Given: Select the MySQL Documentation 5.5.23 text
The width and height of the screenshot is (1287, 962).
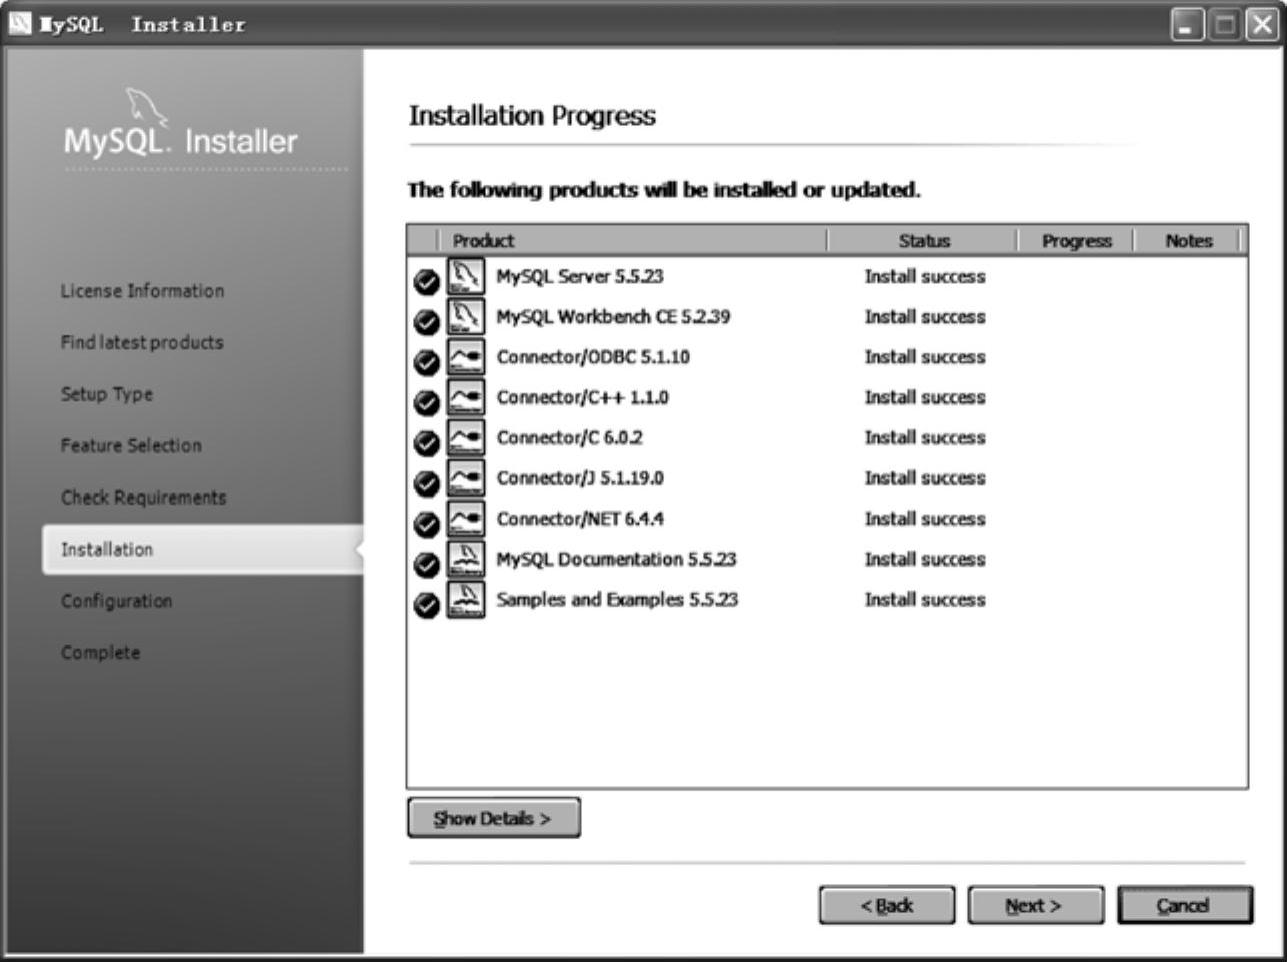Looking at the screenshot, I should pyautogui.click(x=616, y=559).
